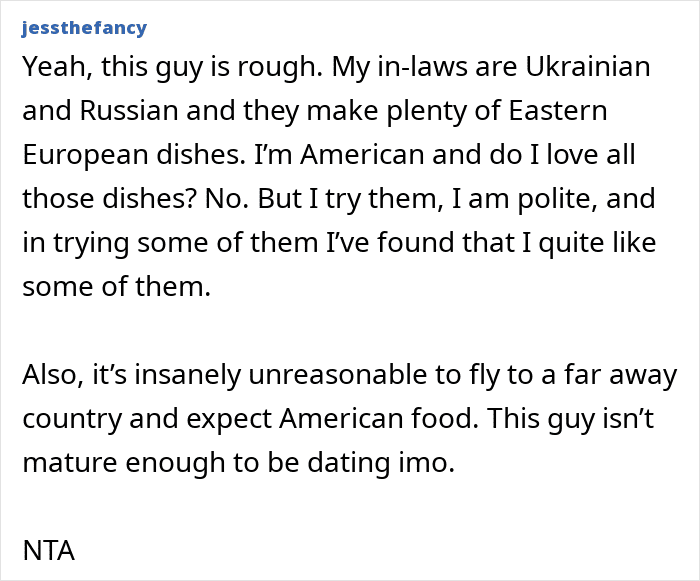This screenshot has height=581, width=700.
Task: Open the jessthefancy user profile link
Action: tap(83, 28)
